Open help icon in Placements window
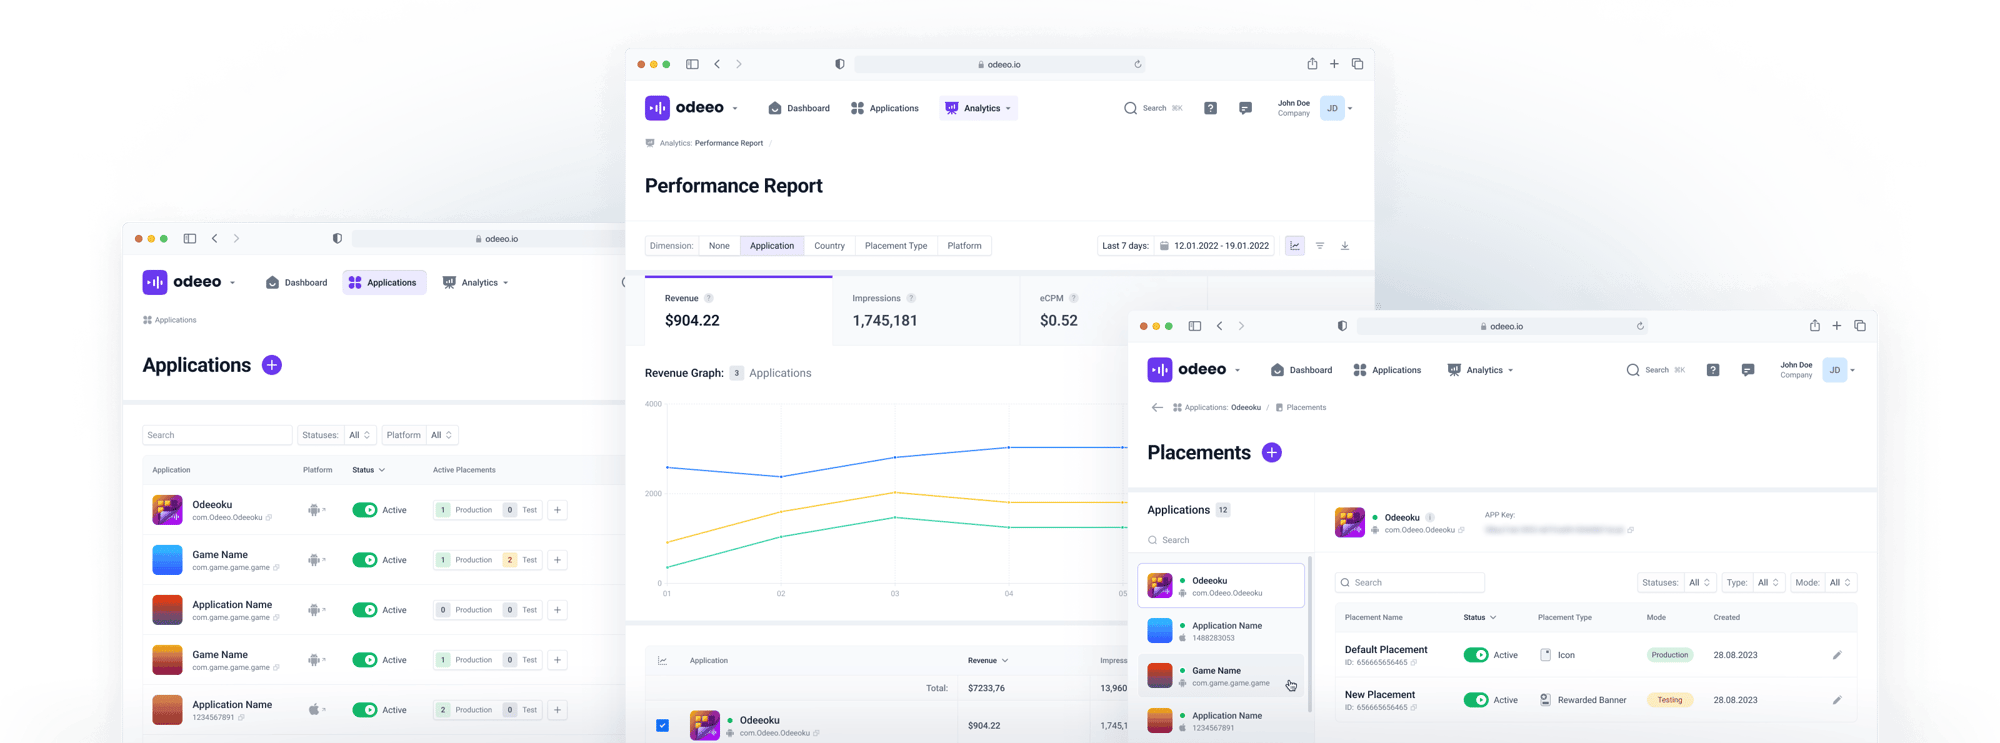Viewport: 2000px width, 743px height. [1713, 370]
